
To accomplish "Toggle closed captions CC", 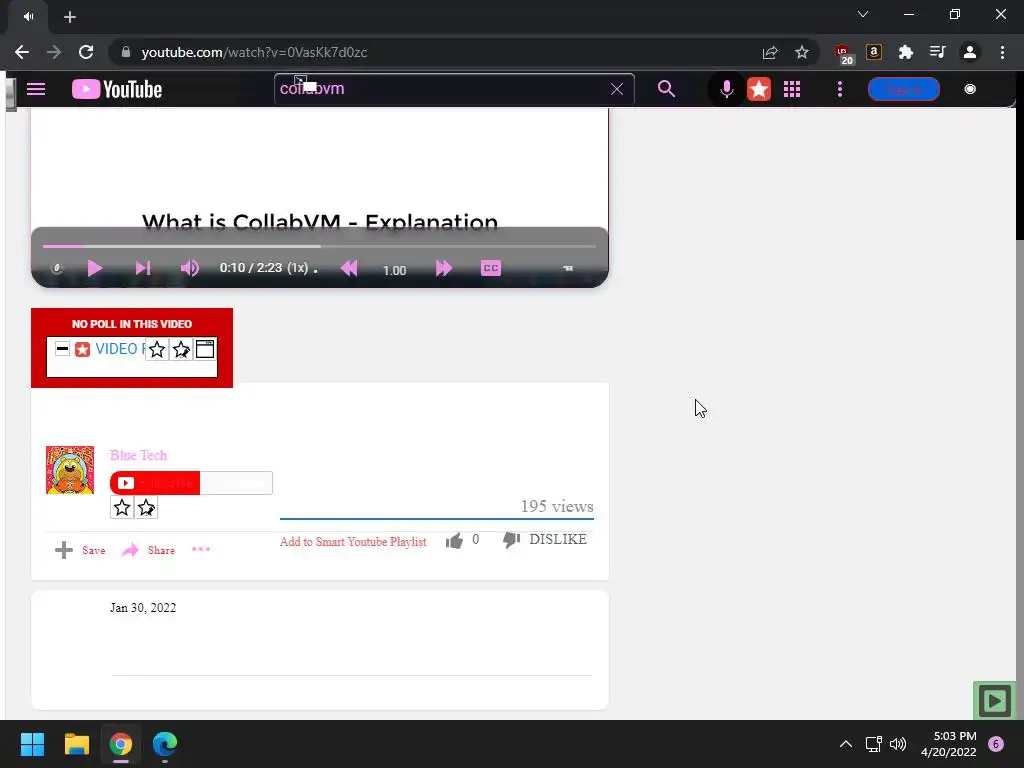I will (491, 268).
